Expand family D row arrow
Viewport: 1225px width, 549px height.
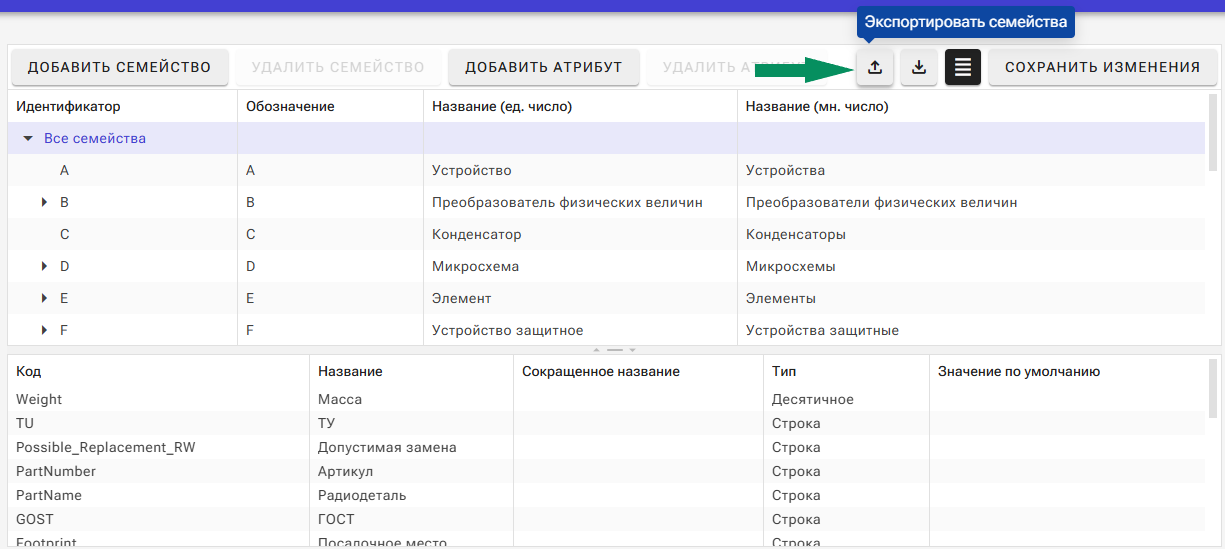pyautogui.click(x=45, y=267)
